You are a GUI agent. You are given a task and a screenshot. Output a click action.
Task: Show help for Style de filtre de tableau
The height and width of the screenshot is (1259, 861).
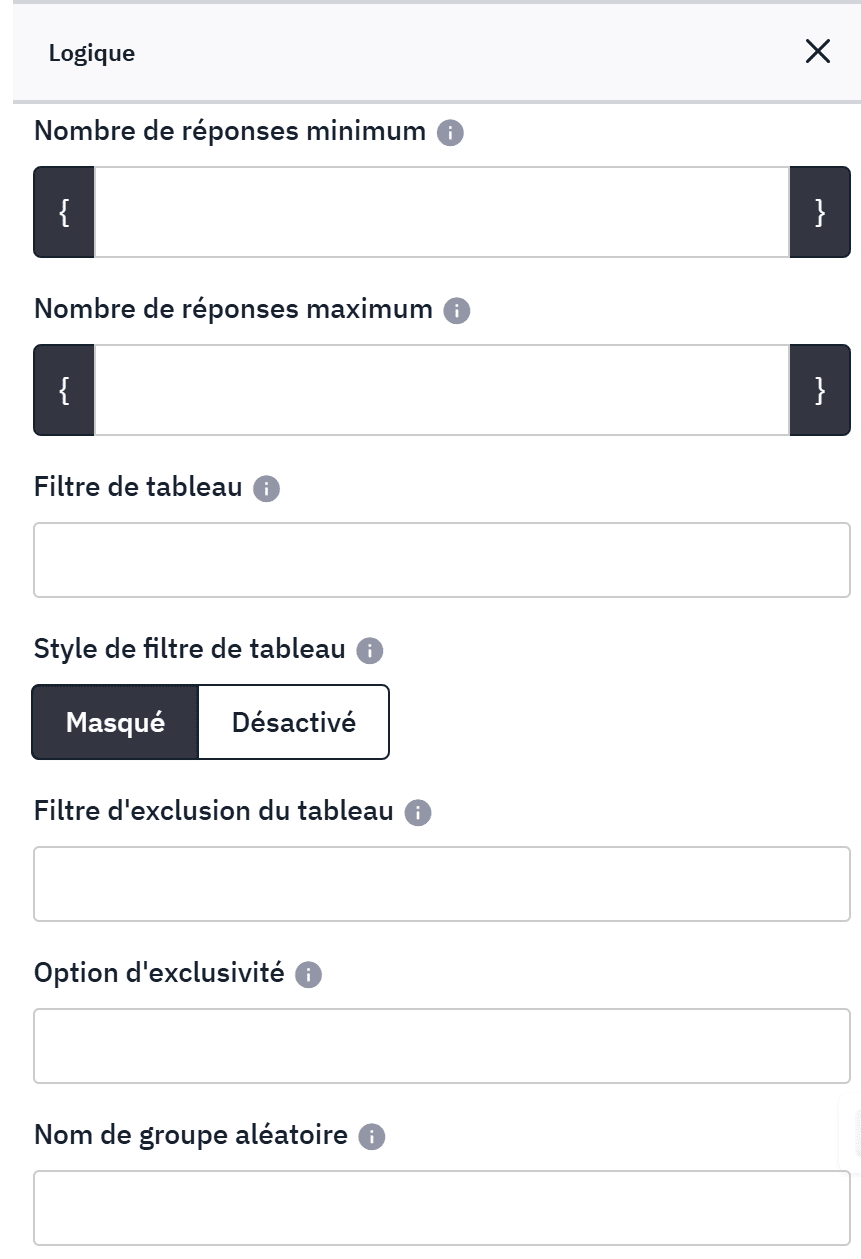pyautogui.click(x=369, y=651)
